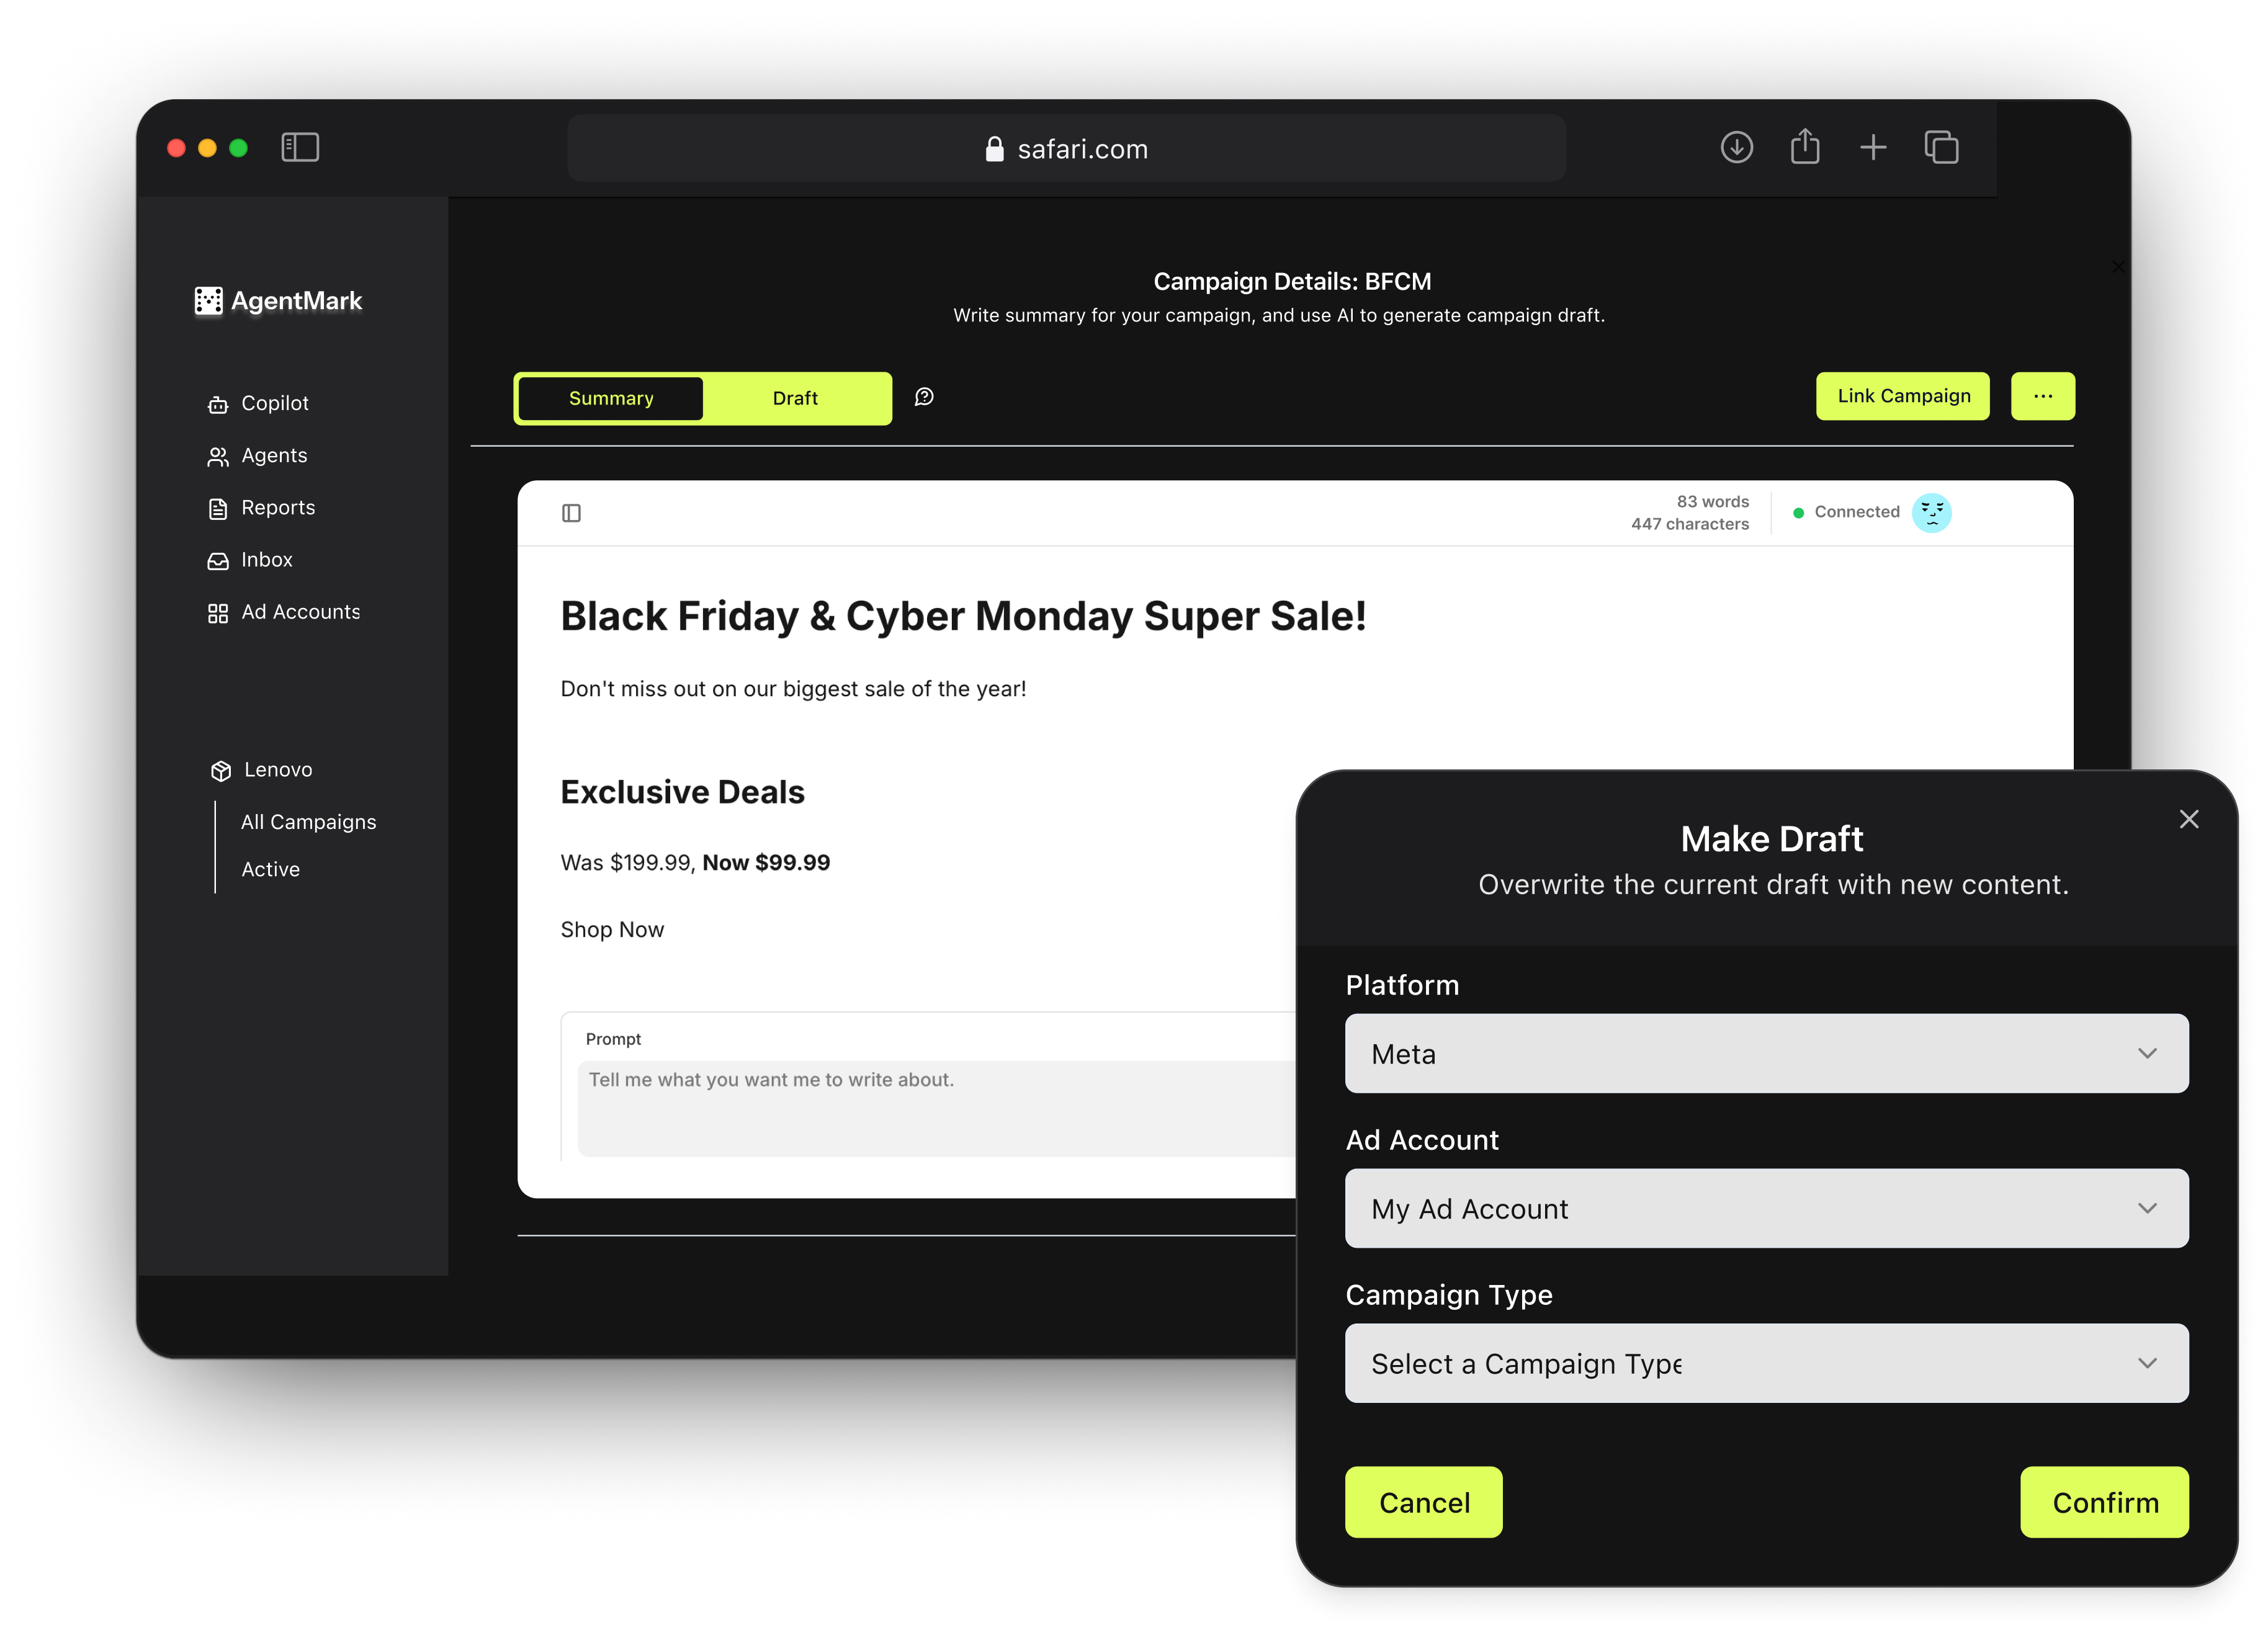This screenshot has height=1630, width=2268.
Task: Open Agents from the sidebar icon
Action: (217, 456)
